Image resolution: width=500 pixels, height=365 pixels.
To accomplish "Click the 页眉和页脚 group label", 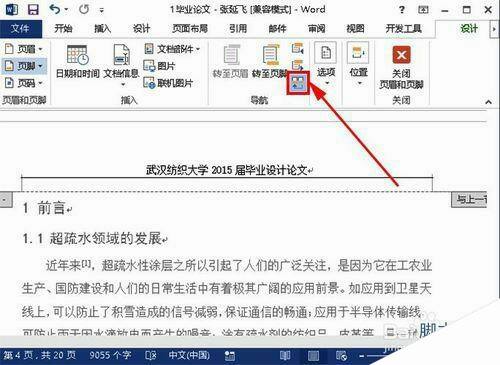I will click(24, 100).
